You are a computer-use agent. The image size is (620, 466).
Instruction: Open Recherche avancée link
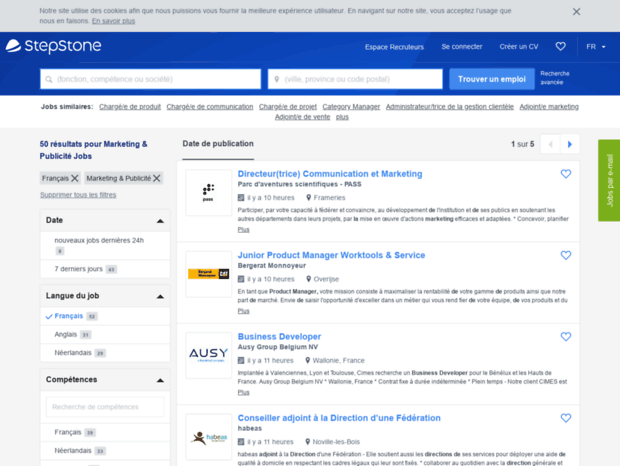[555, 78]
